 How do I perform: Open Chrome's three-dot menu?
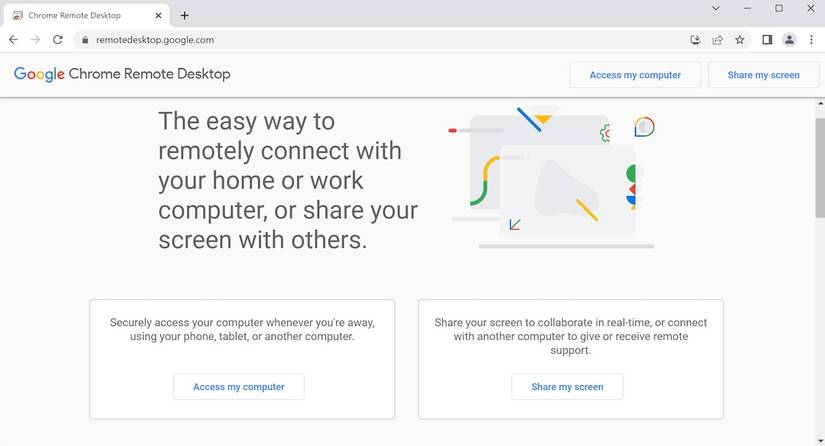[811, 40]
